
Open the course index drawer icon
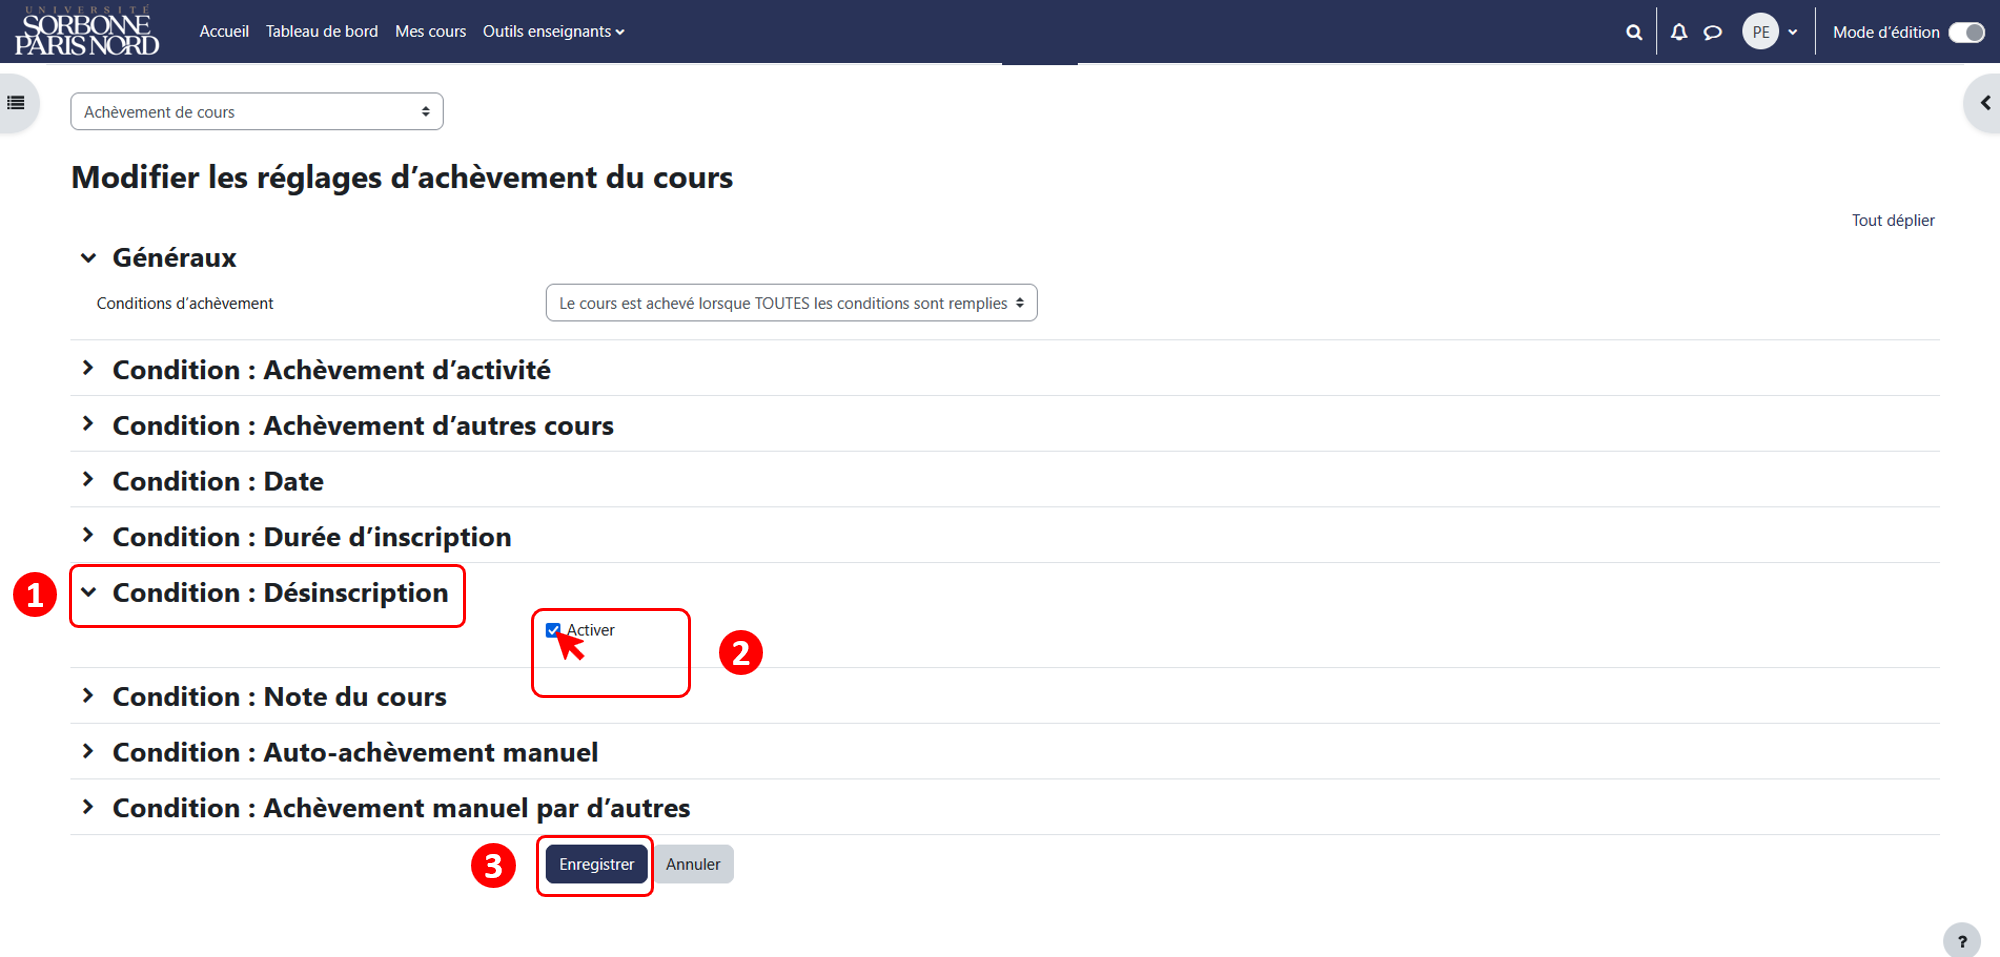[x=16, y=102]
